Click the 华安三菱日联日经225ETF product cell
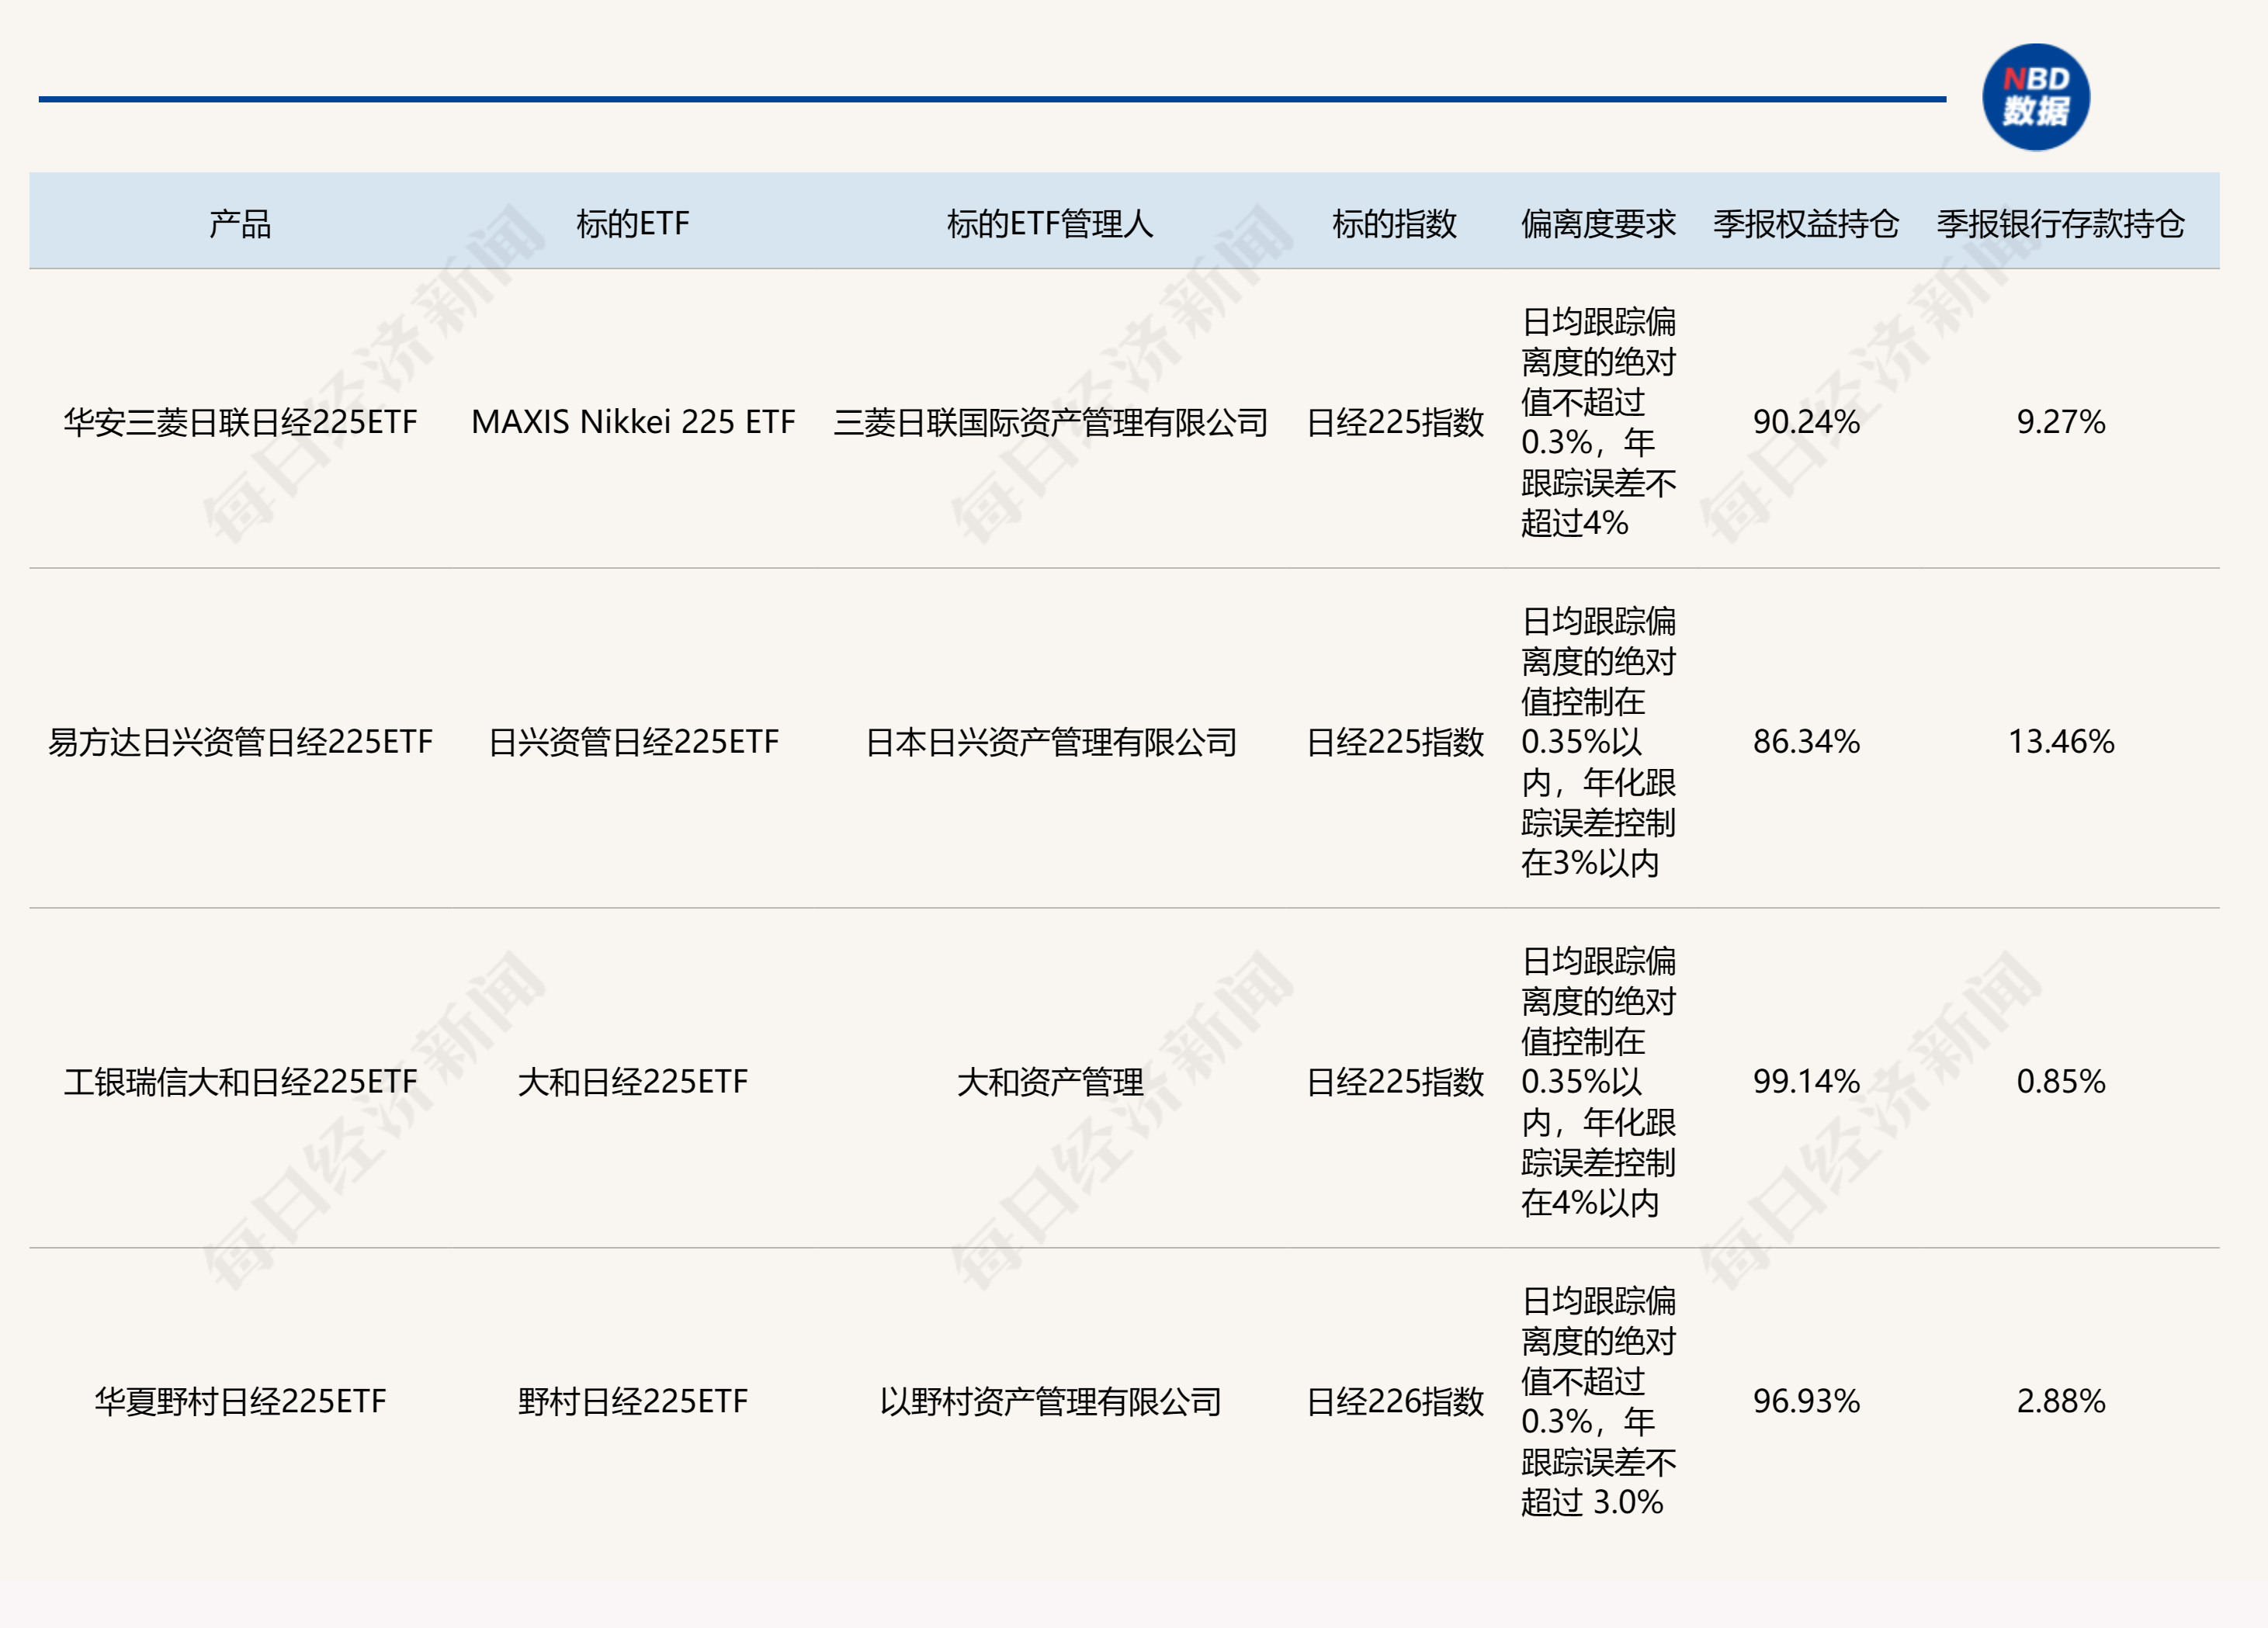 coord(240,422)
